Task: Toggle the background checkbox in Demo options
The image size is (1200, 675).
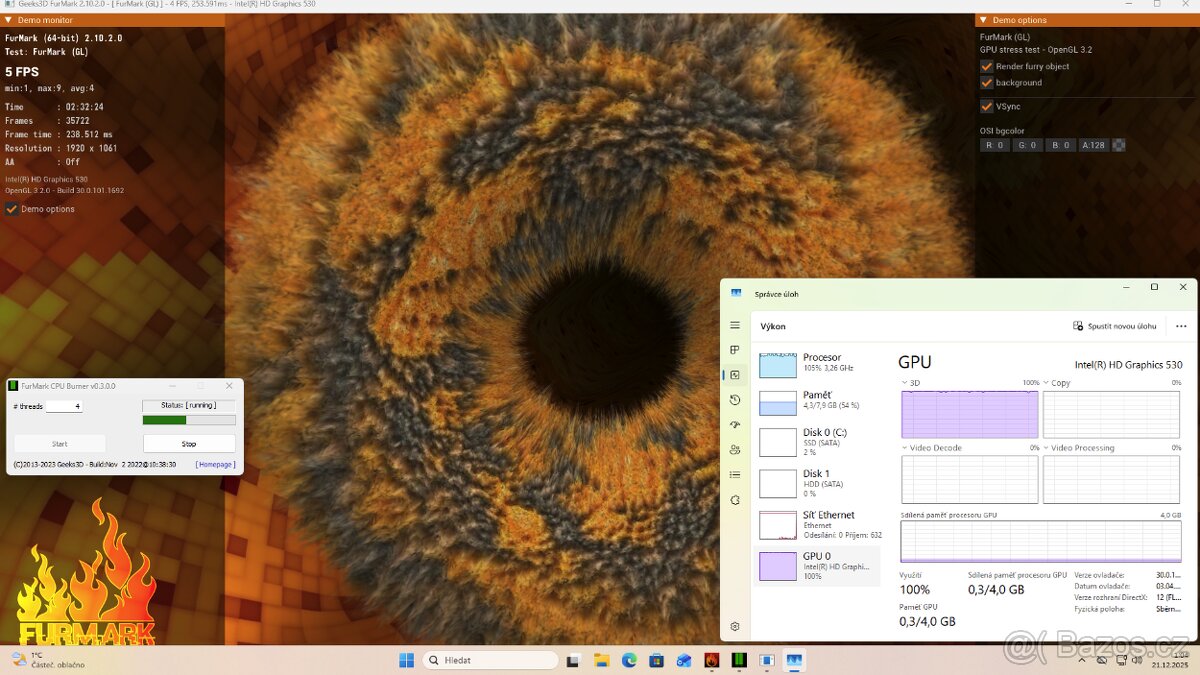Action: 987,83
